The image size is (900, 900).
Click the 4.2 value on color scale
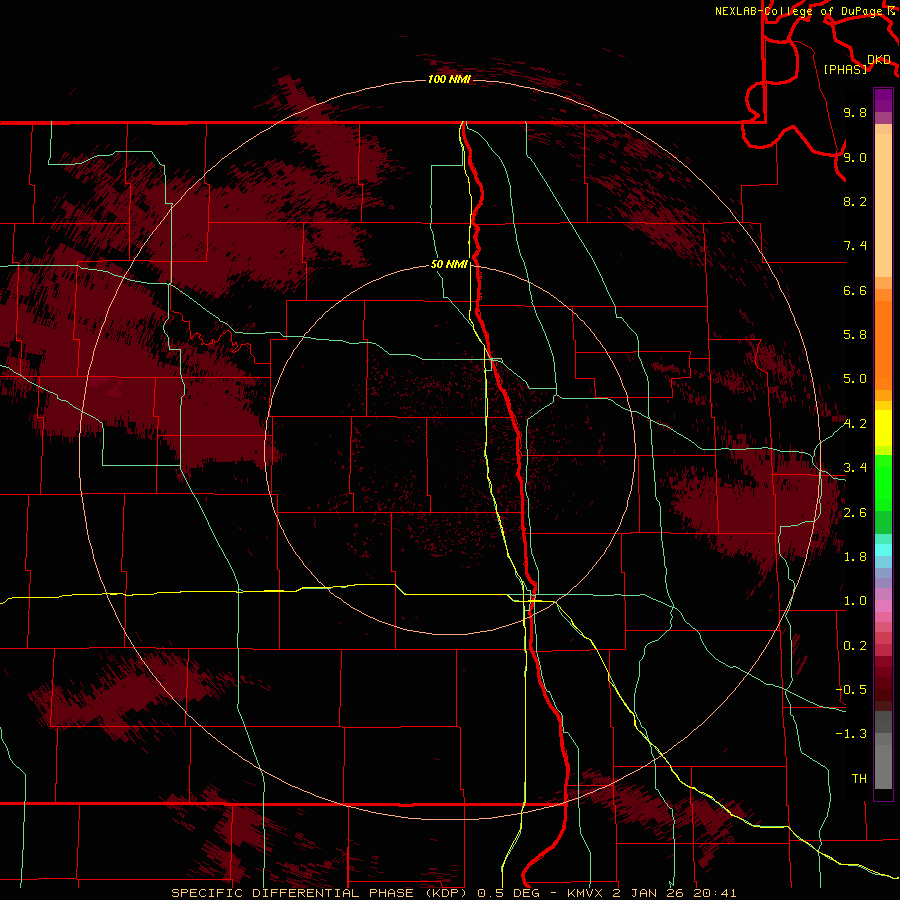click(x=855, y=424)
